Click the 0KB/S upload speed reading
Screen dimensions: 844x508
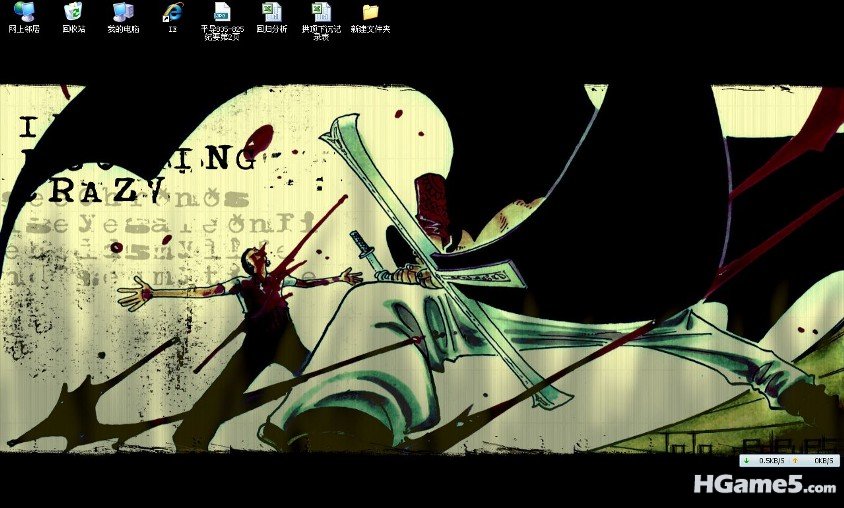point(823,460)
